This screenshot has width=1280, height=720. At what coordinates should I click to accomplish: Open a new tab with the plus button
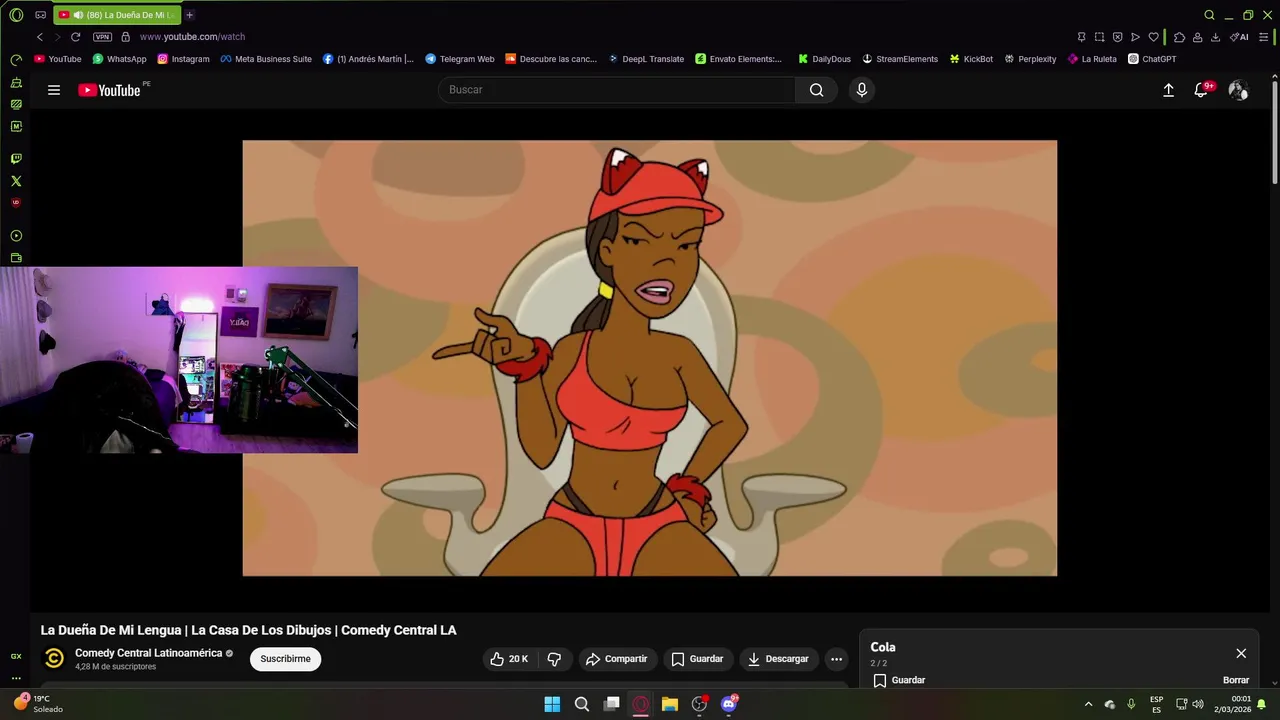point(189,15)
